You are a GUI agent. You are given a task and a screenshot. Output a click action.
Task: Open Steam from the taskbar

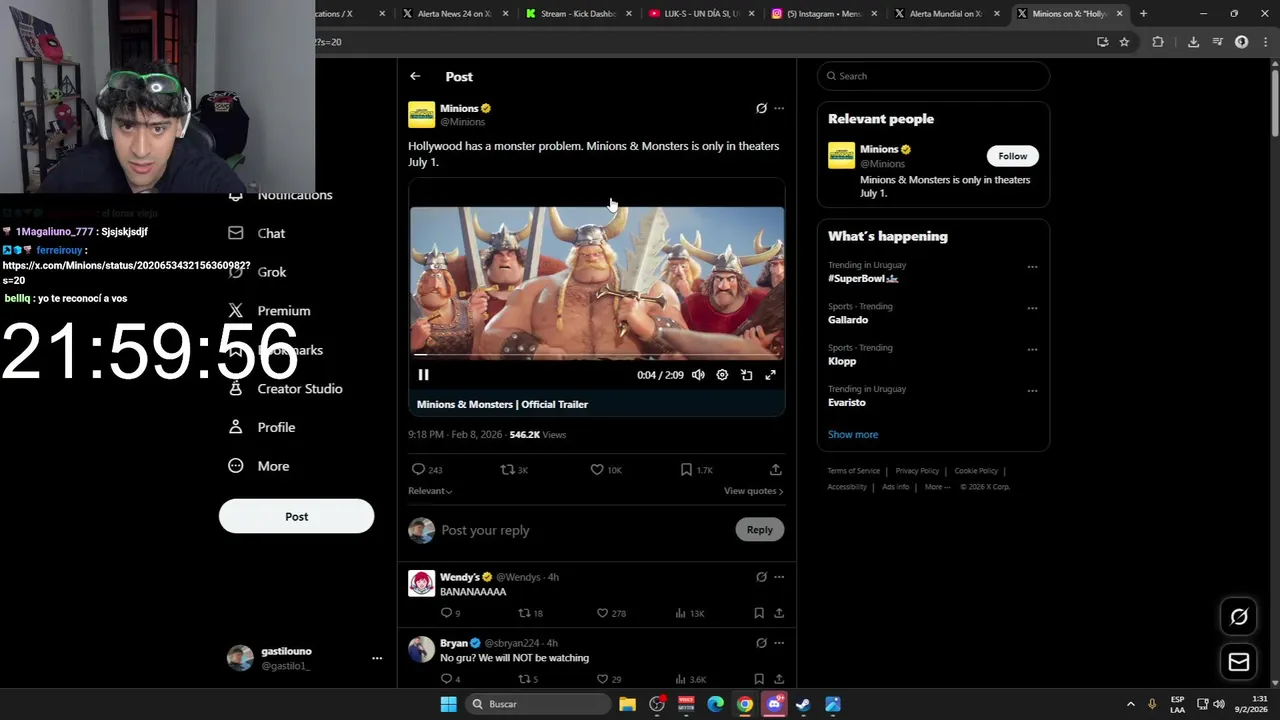click(x=802, y=704)
